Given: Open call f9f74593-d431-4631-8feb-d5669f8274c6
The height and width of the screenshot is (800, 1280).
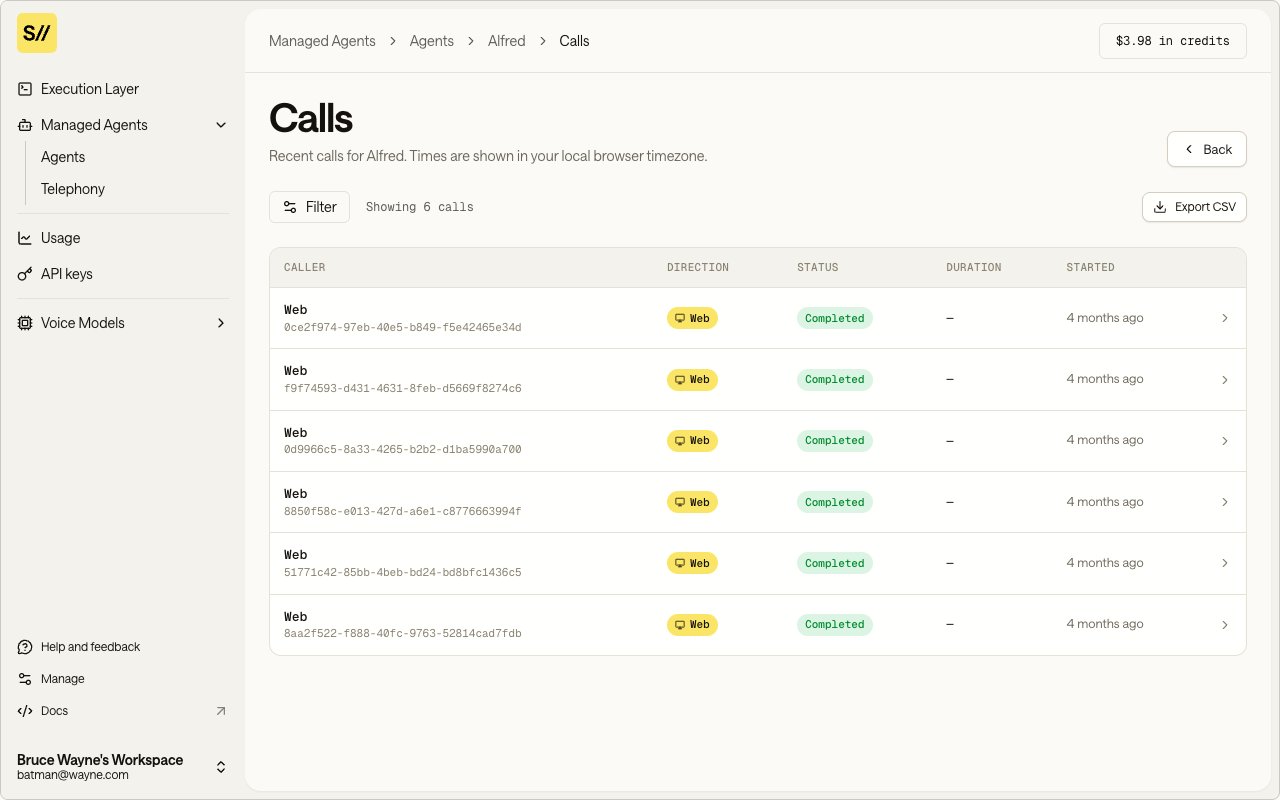Looking at the screenshot, I should coord(758,379).
